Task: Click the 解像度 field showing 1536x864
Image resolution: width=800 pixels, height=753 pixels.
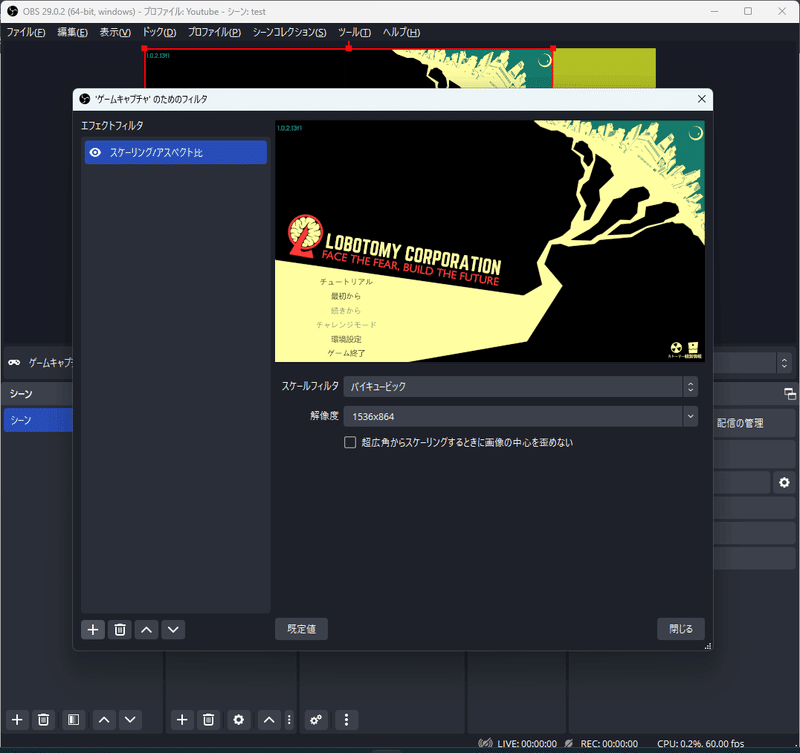Action: pyautogui.click(x=513, y=416)
